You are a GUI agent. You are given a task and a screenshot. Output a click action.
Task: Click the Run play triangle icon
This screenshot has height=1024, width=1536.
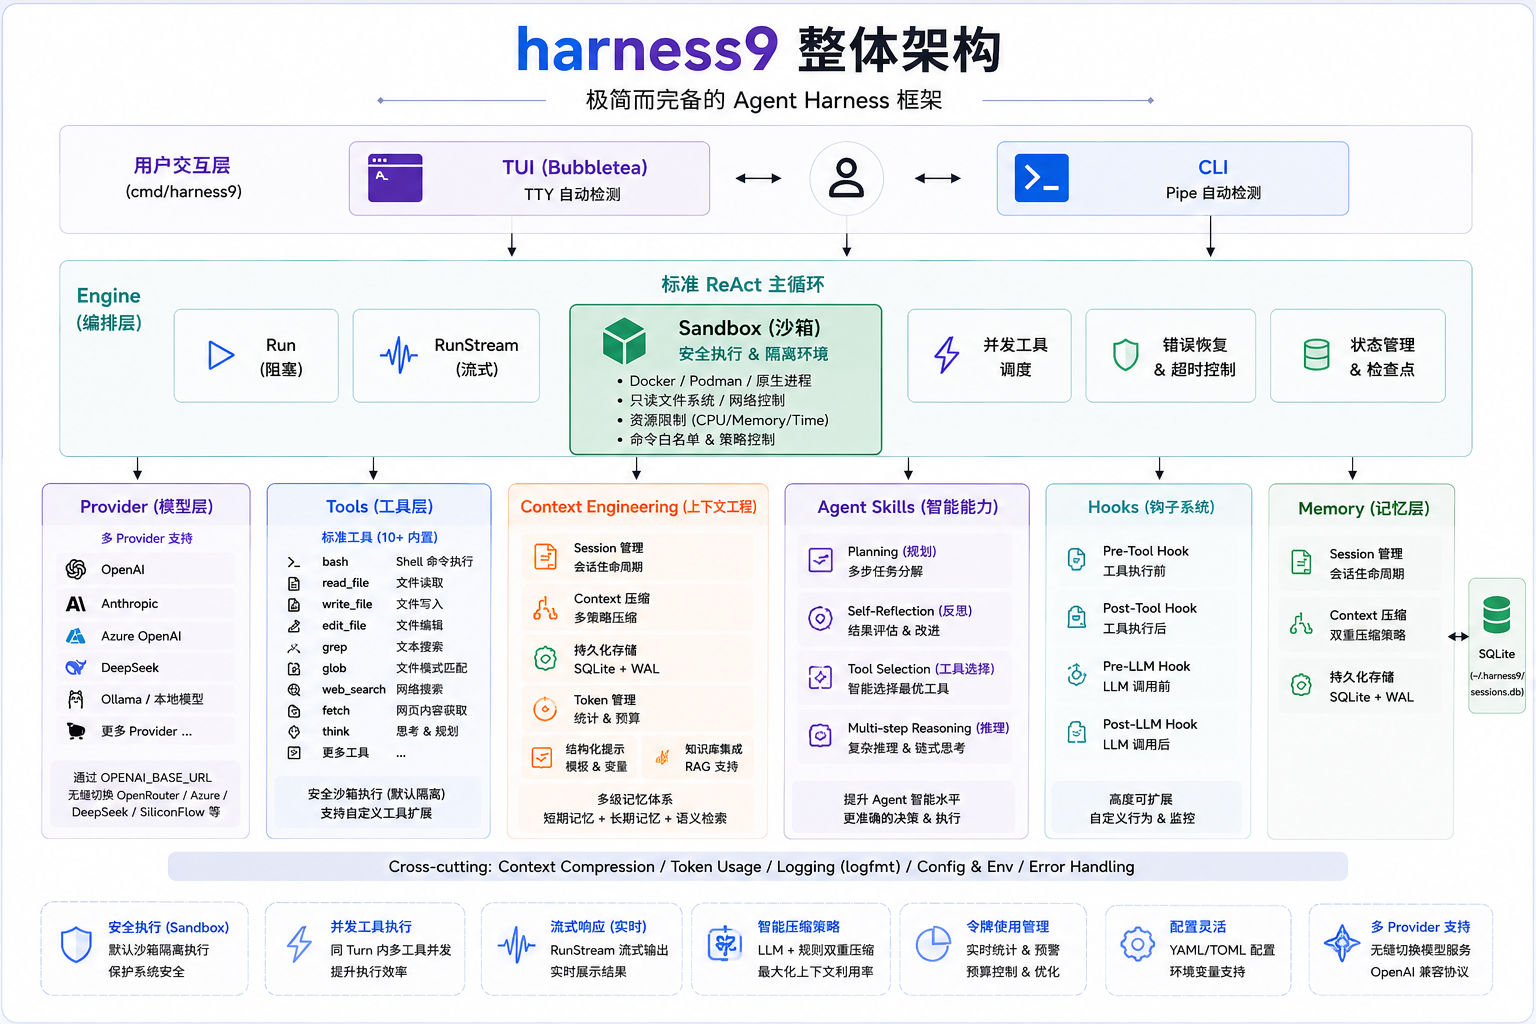point(221,355)
